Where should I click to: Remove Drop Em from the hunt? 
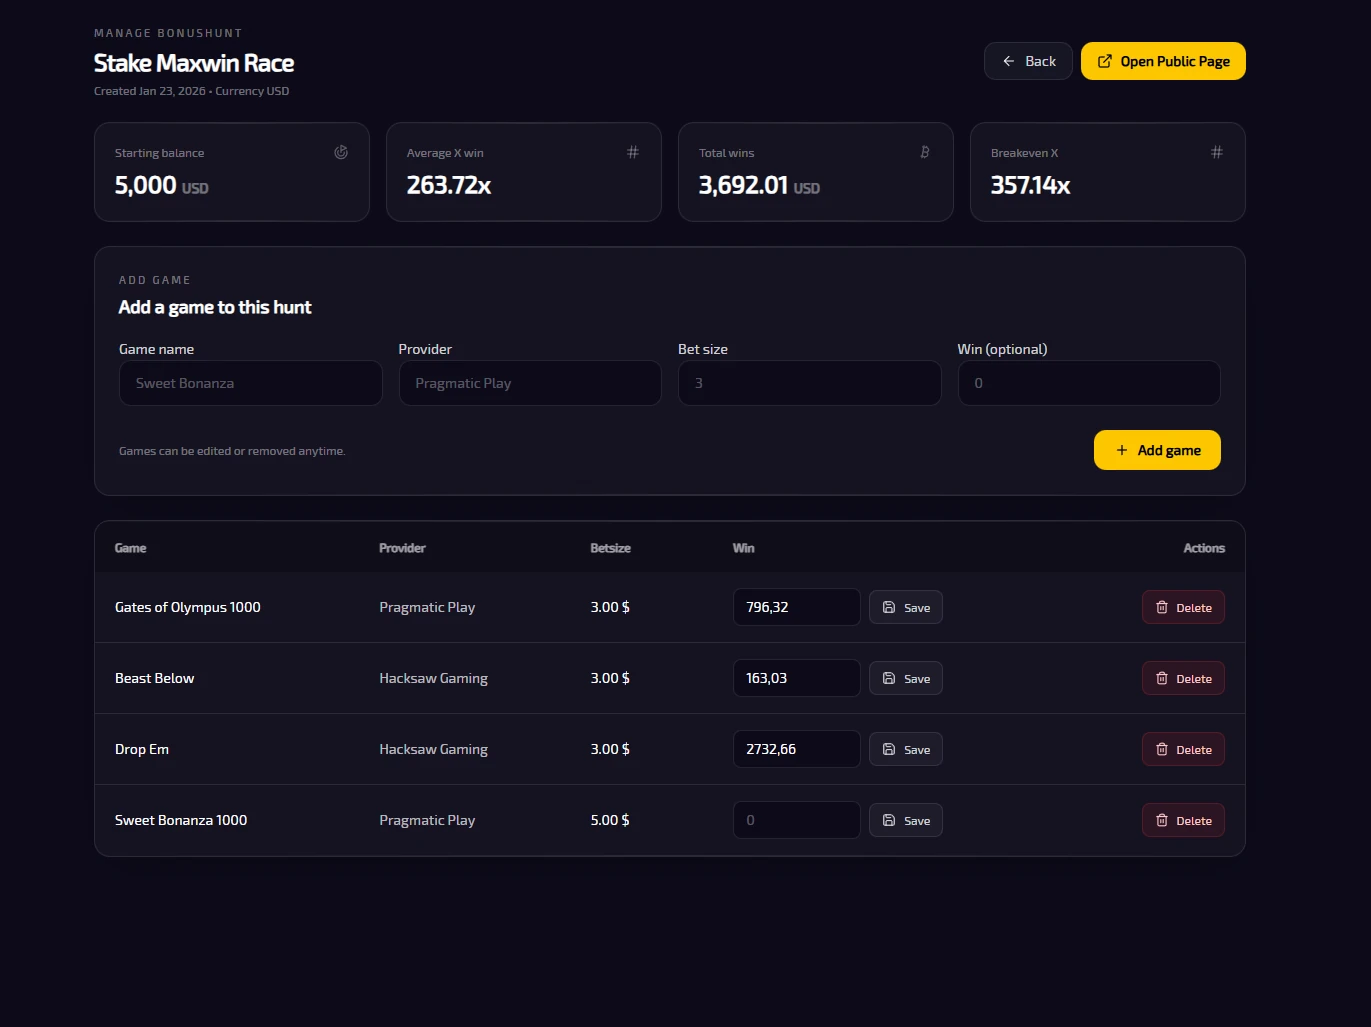tap(1183, 749)
